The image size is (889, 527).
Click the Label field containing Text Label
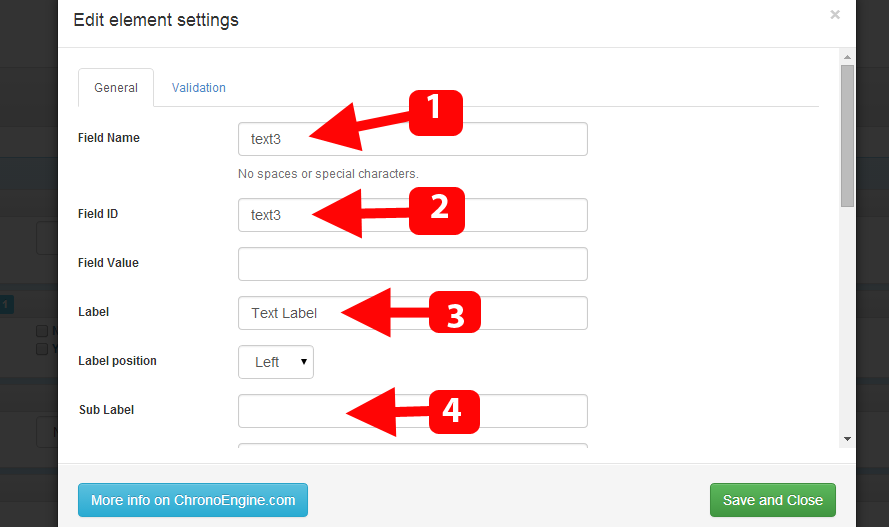click(x=413, y=313)
